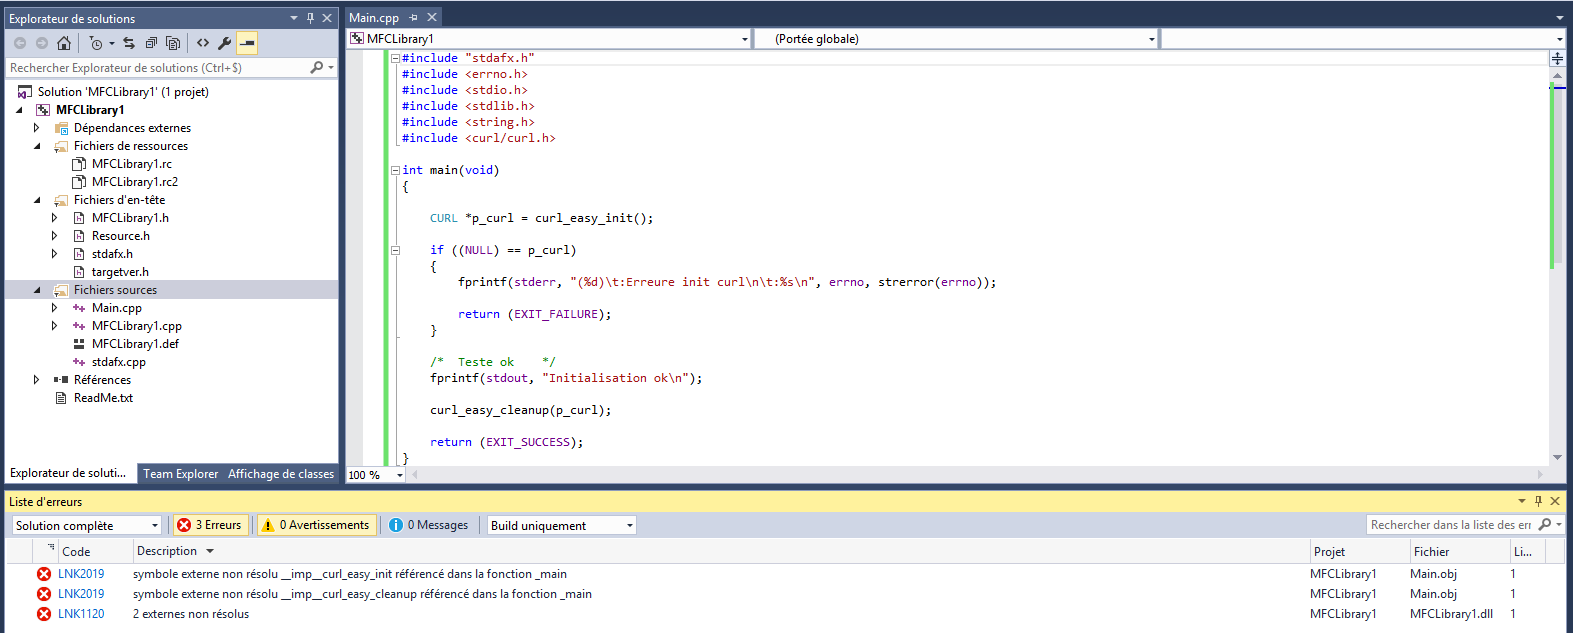The width and height of the screenshot is (1573, 633).
Task: Click the magnifier in error list search
Action: coord(1545,525)
